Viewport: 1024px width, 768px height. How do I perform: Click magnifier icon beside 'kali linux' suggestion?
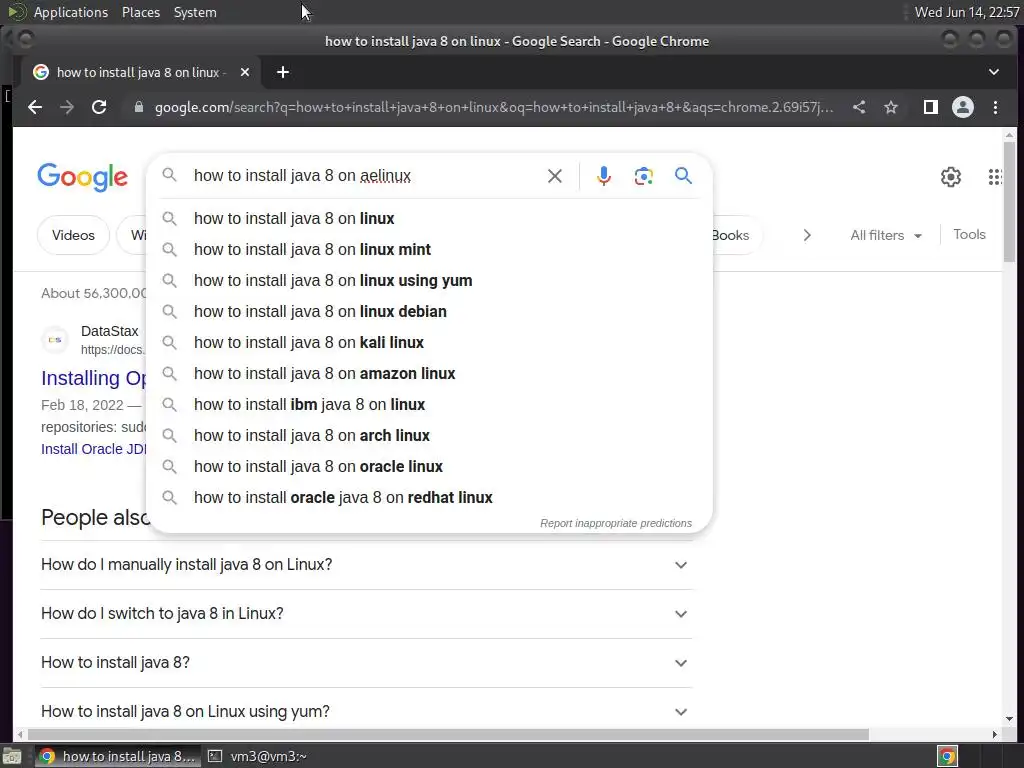click(x=169, y=342)
